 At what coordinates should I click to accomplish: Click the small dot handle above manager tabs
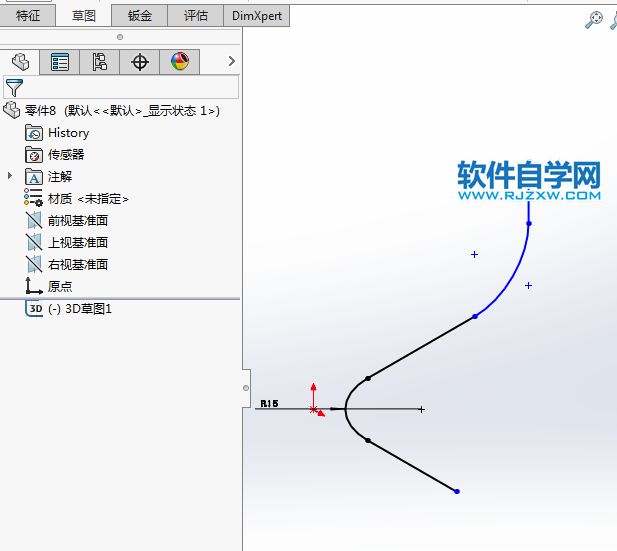pyautogui.click(x=120, y=37)
